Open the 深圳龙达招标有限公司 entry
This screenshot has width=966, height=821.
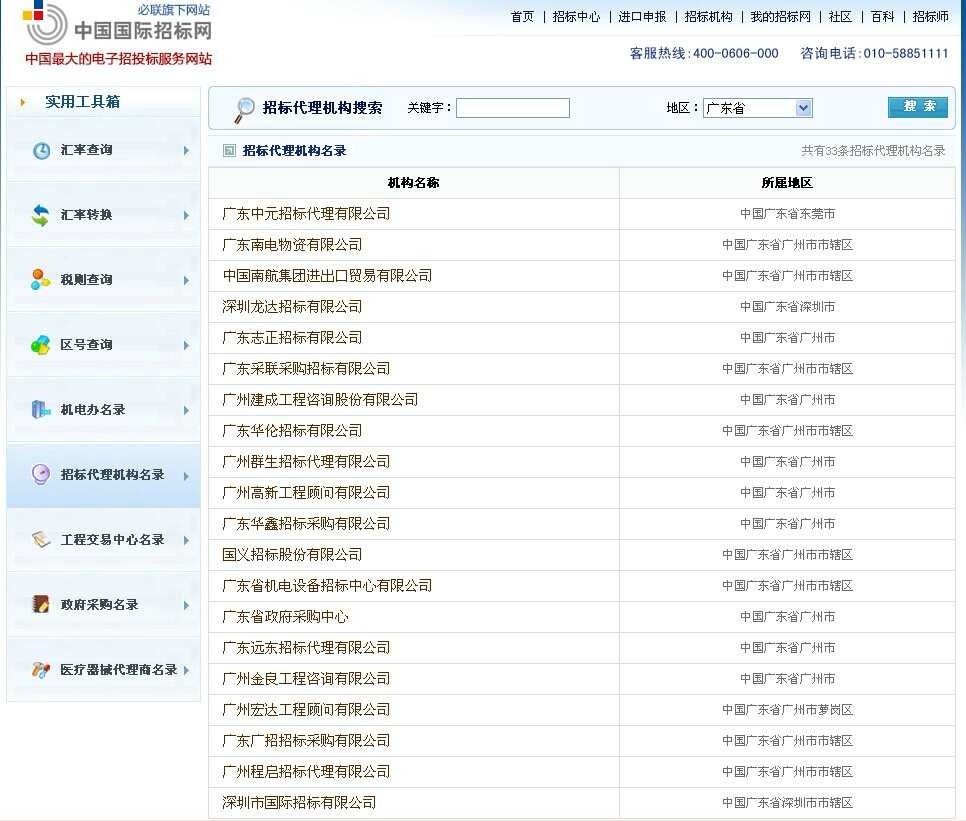pyautogui.click(x=292, y=307)
